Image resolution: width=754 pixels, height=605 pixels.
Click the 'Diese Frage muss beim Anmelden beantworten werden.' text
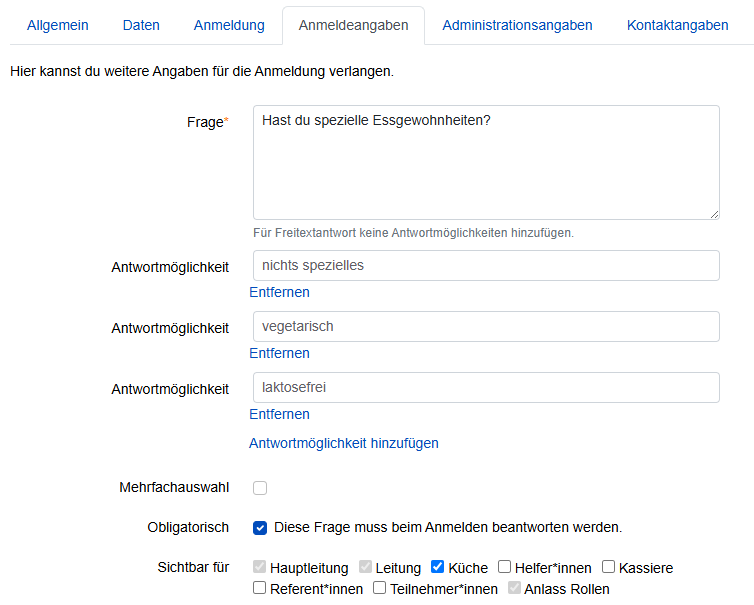coord(448,528)
